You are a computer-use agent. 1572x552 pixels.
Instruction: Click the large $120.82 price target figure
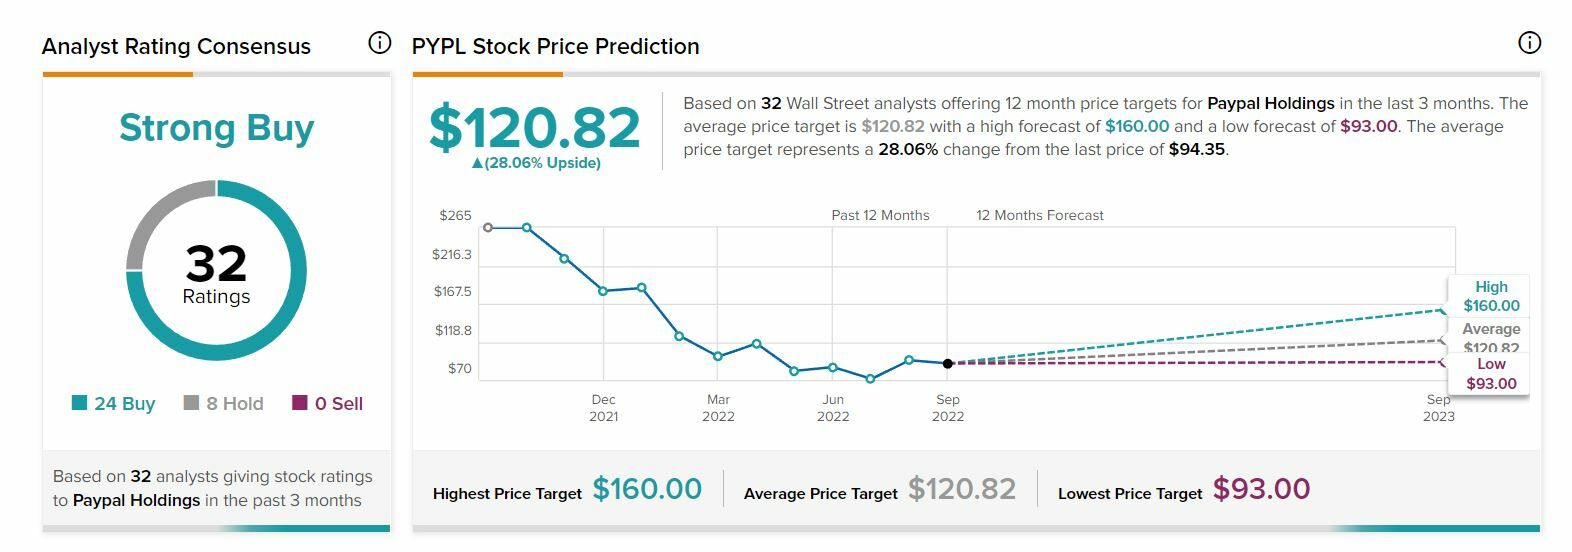[535, 128]
